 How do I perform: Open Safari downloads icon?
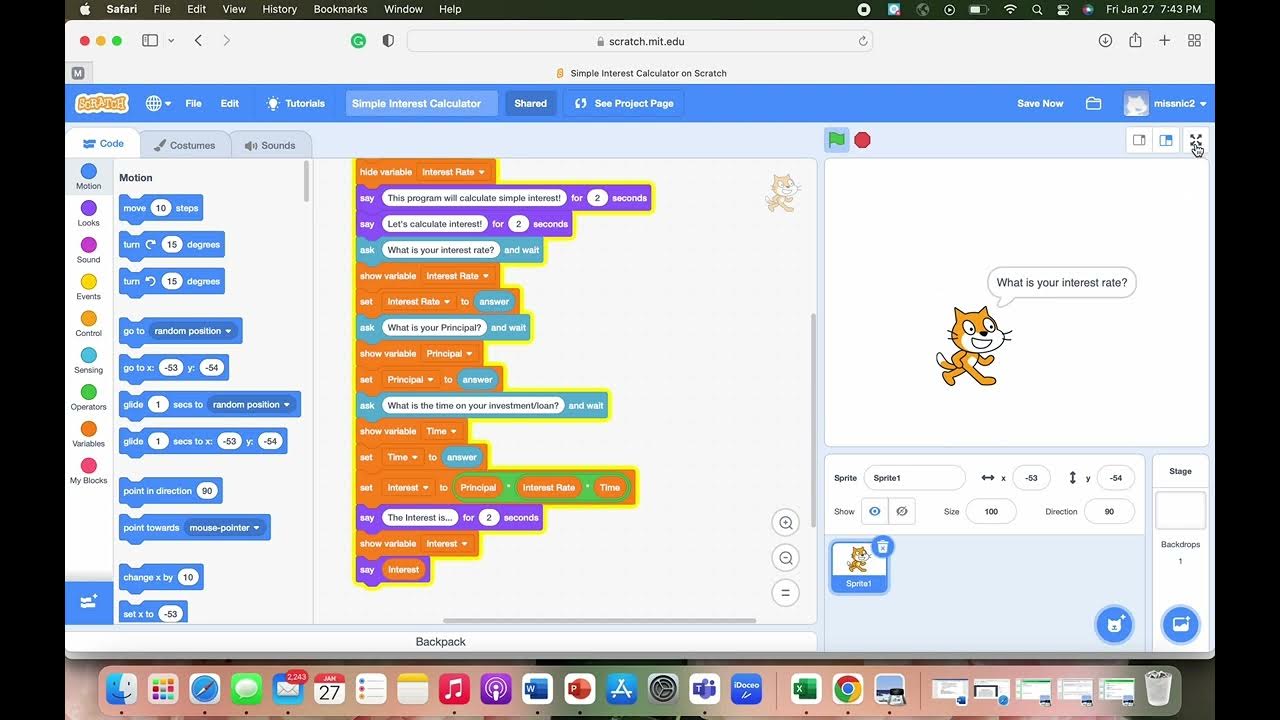coord(1105,41)
